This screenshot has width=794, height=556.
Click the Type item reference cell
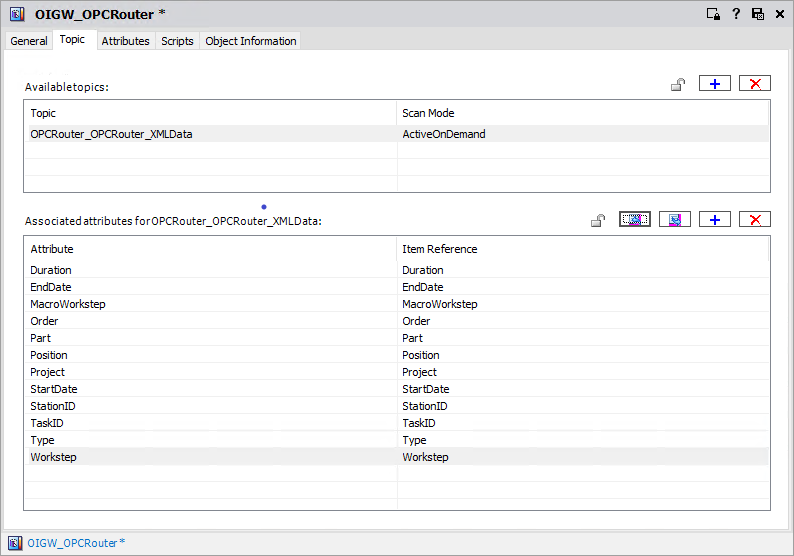point(583,440)
